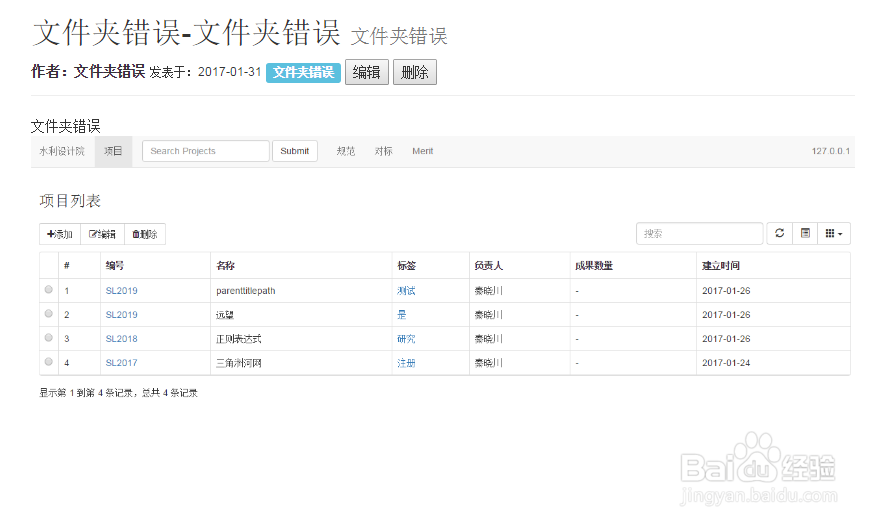Open the 对标 navbar item
The height and width of the screenshot is (527, 887).
click(384, 151)
